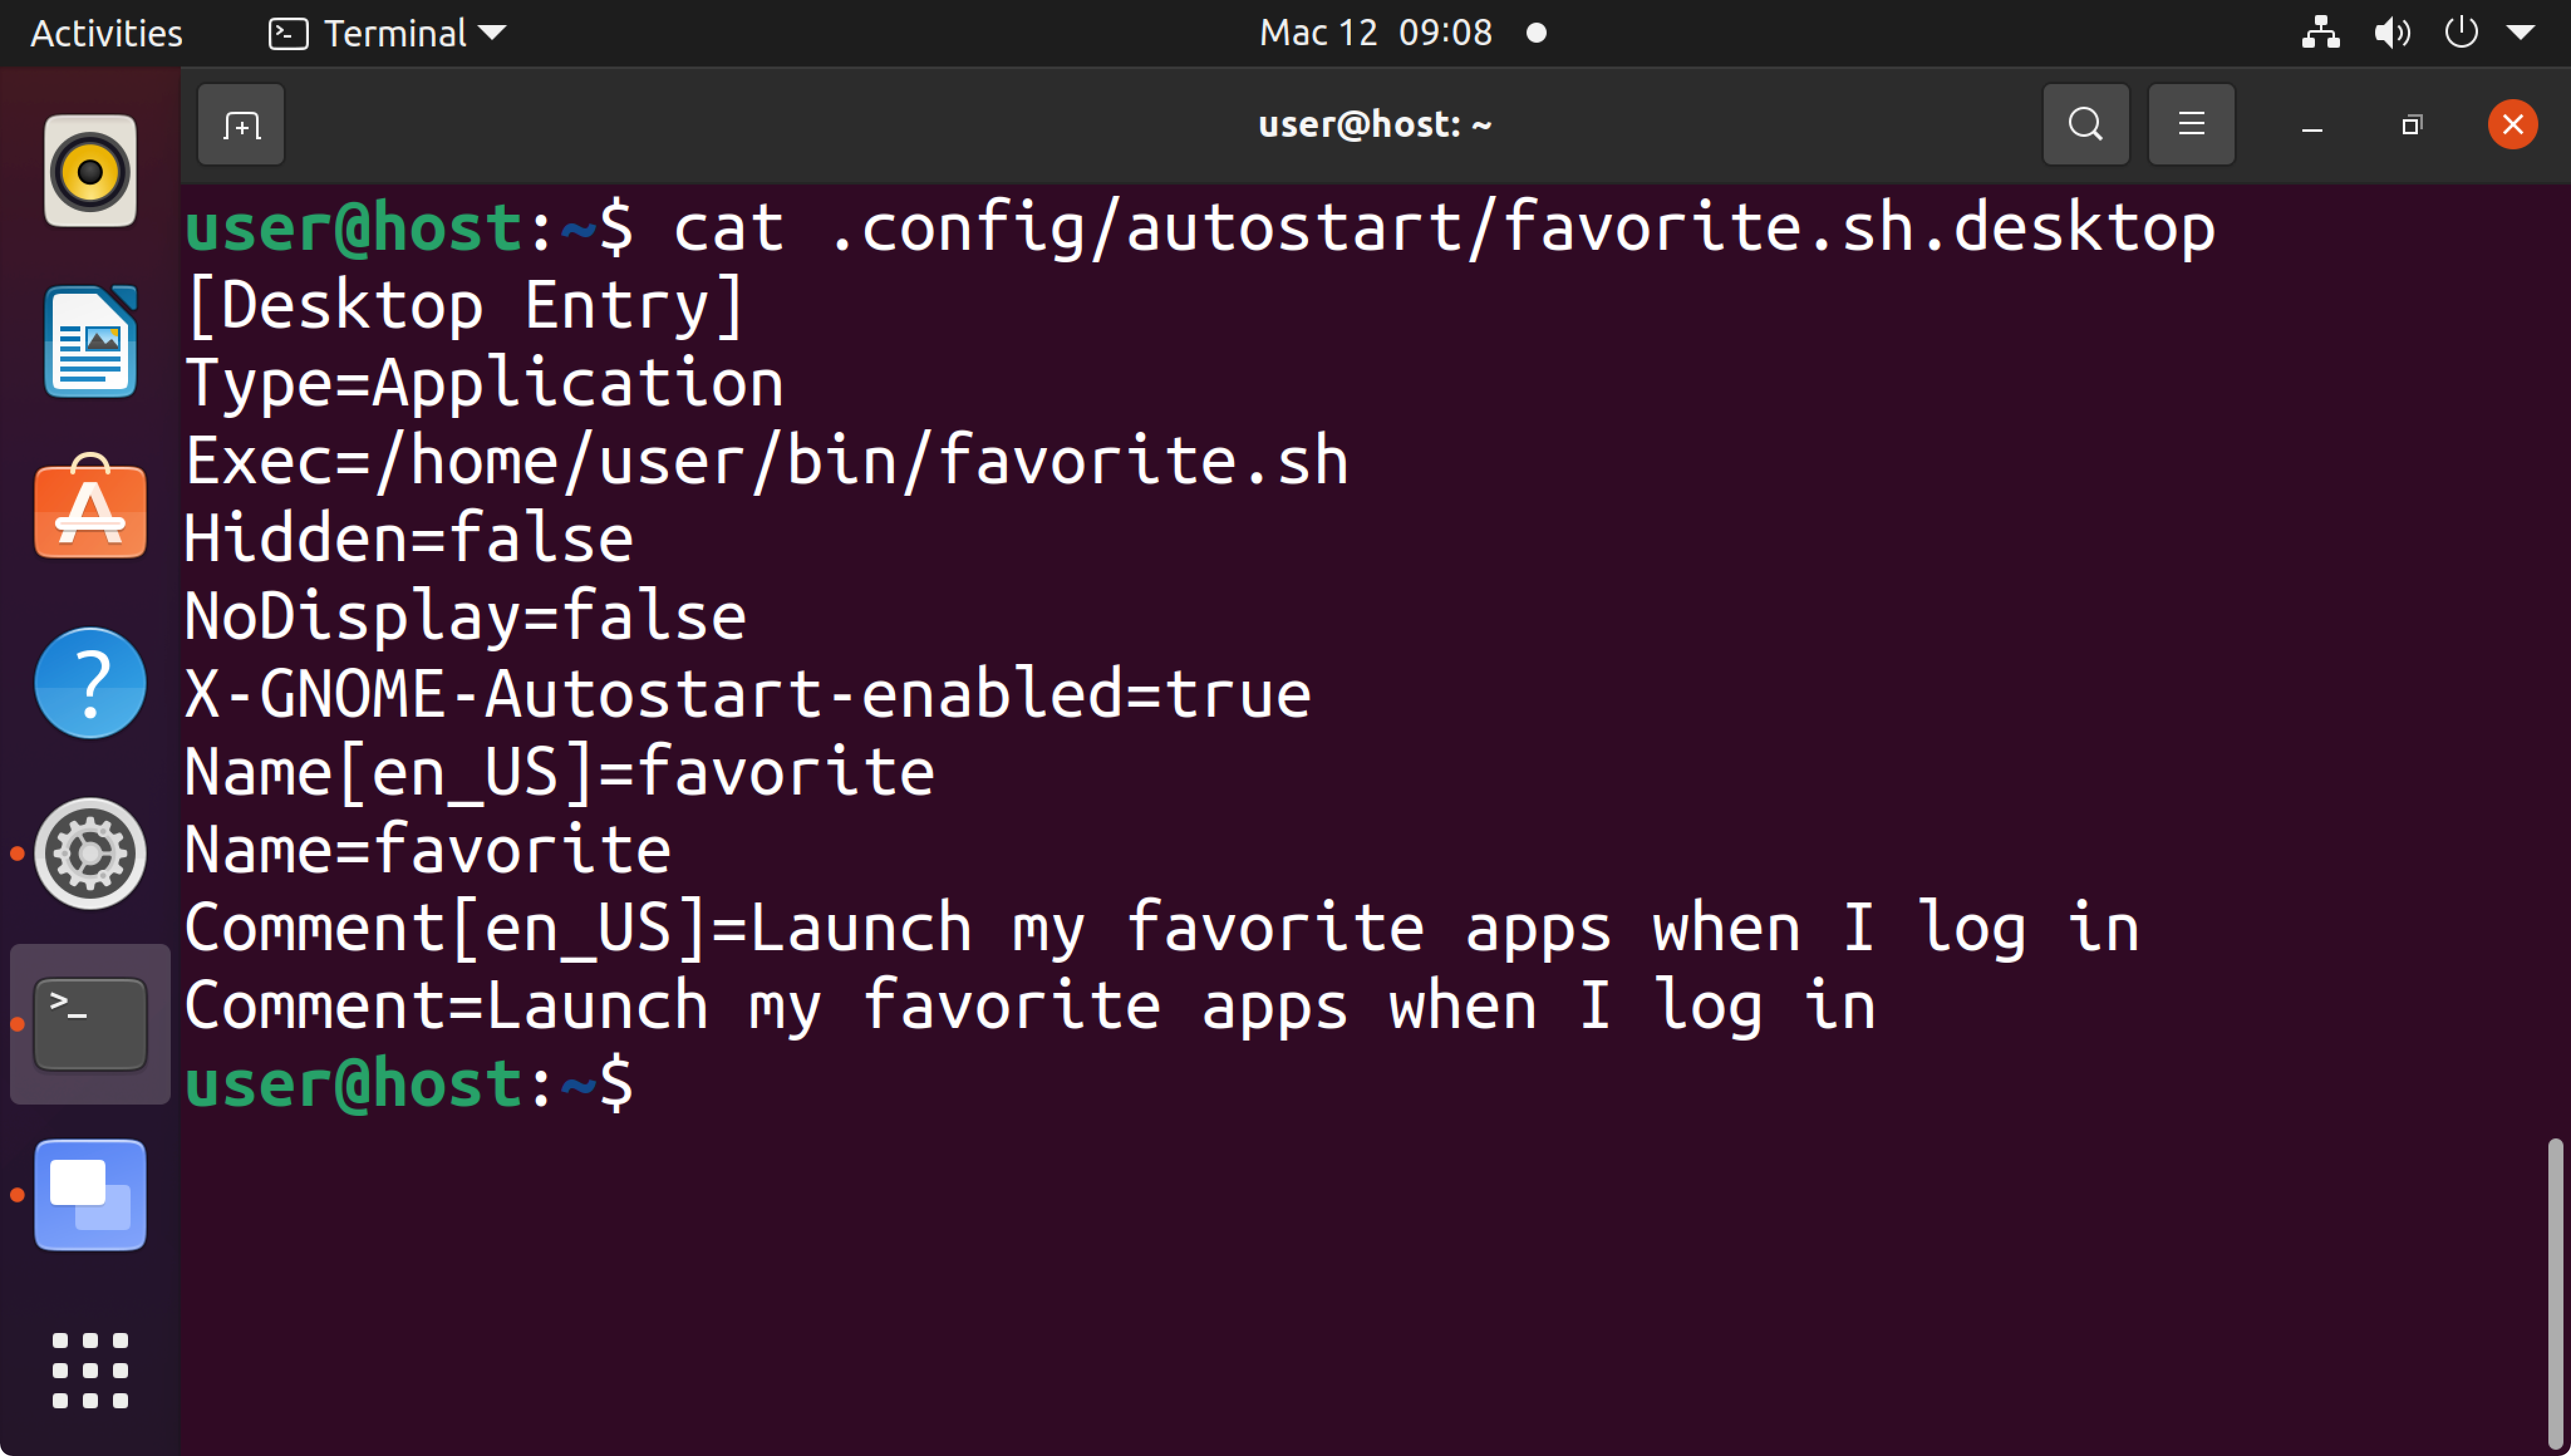Open the blue screenshot app in the dock
Image resolution: width=2571 pixels, height=1456 pixels.
(90, 1194)
